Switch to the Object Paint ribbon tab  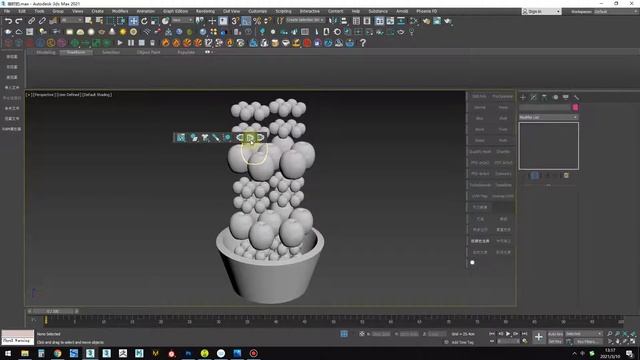click(149, 52)
